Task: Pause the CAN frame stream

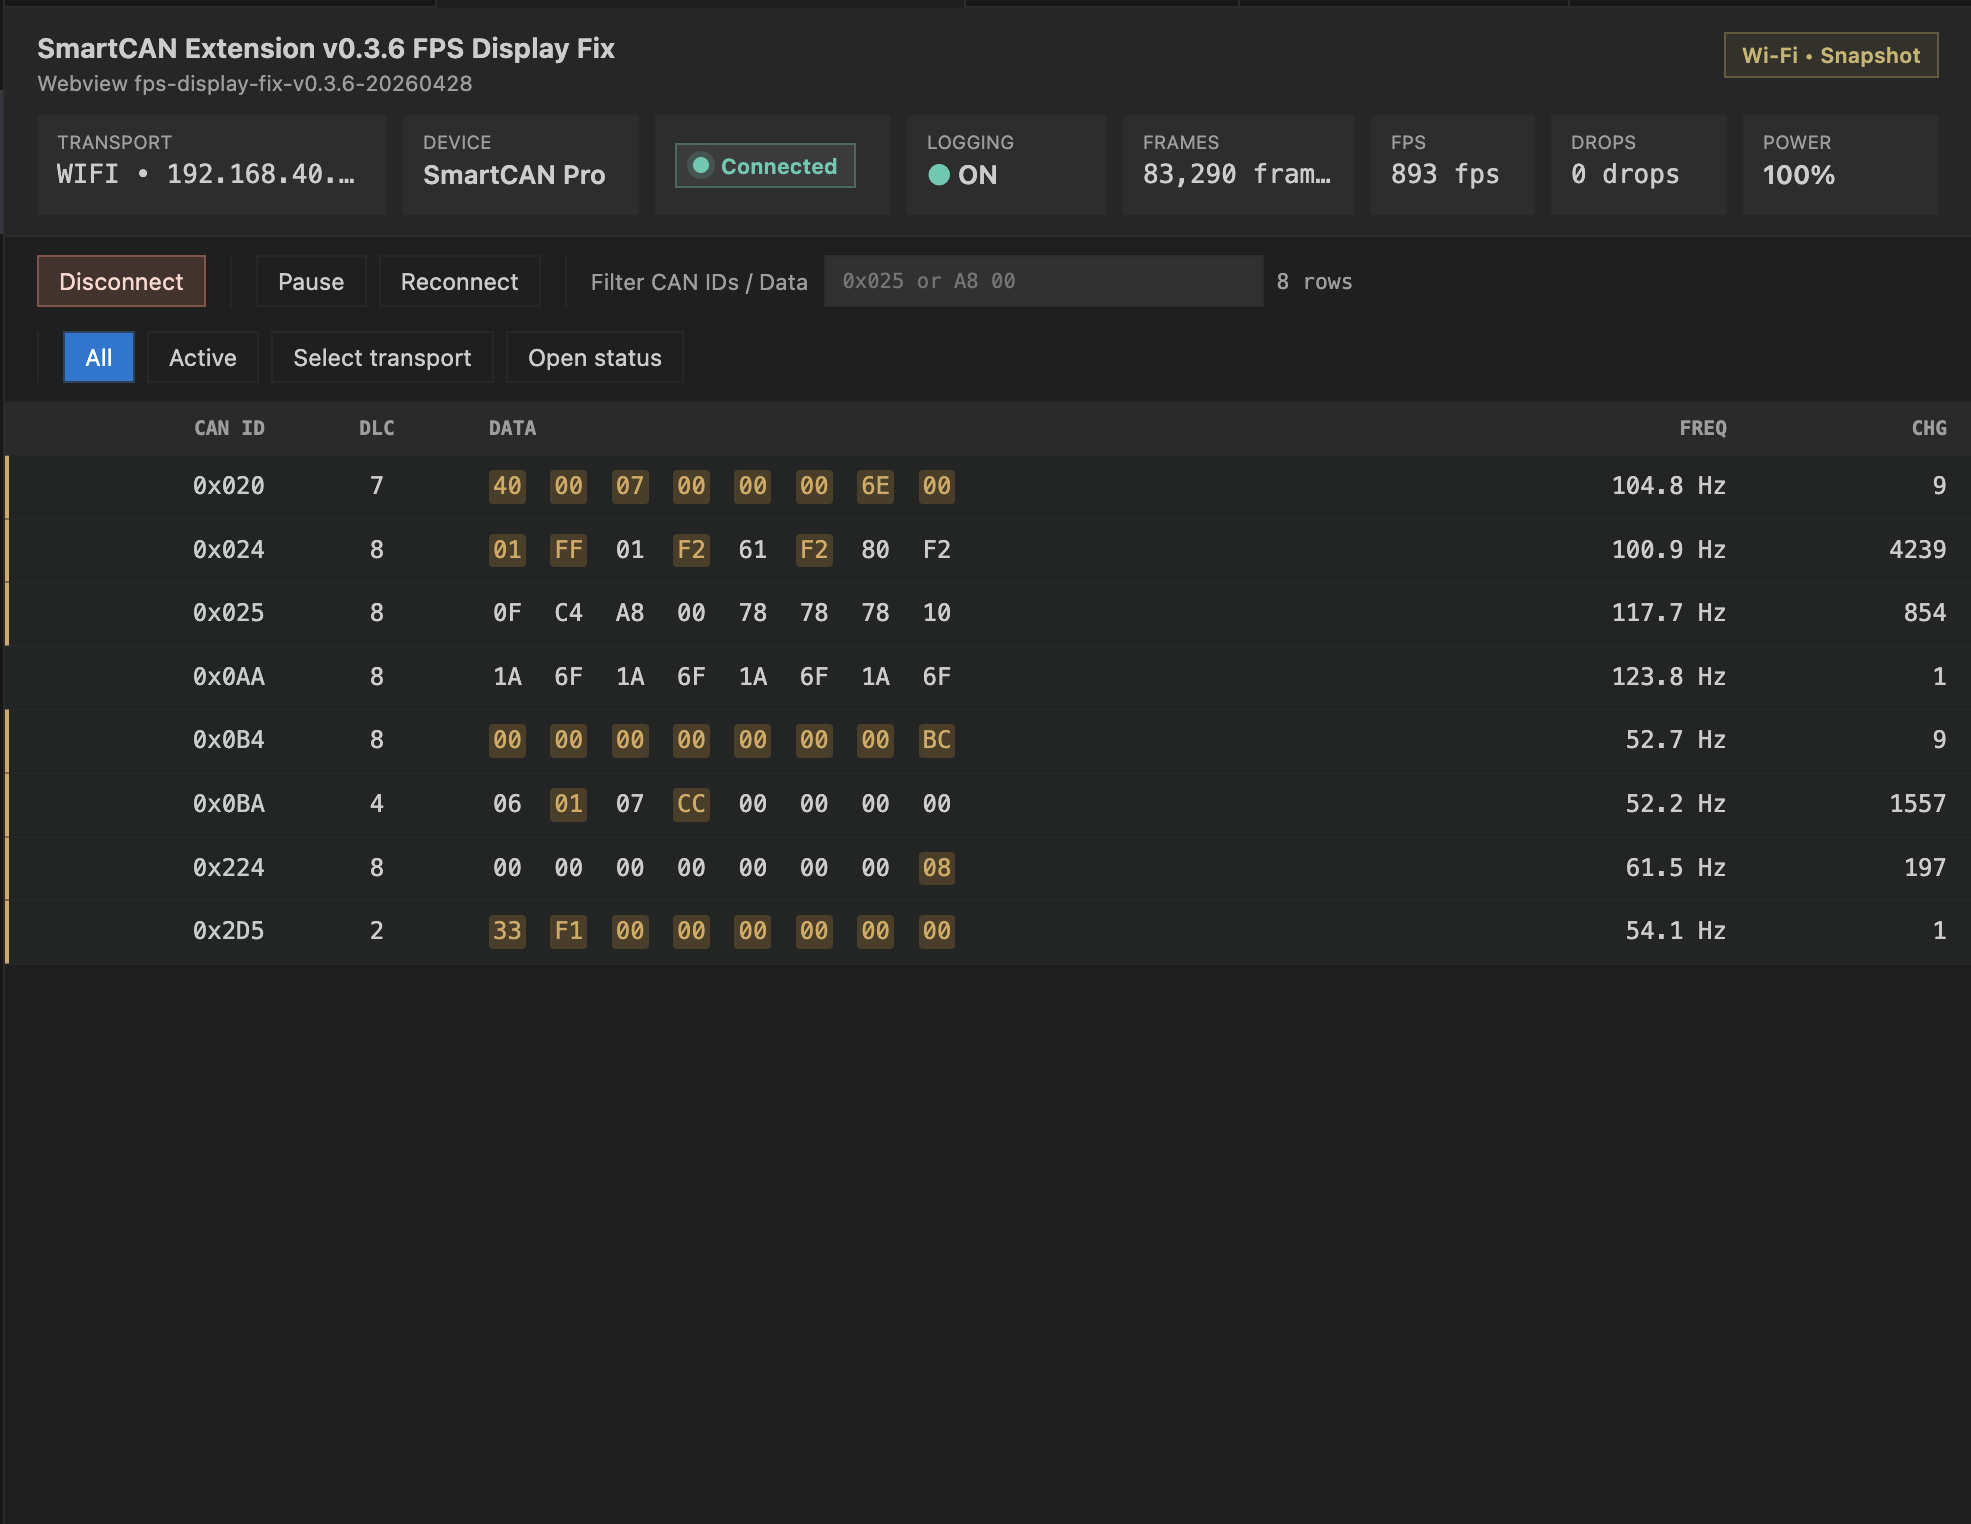Action: click(x=310, y=281)
